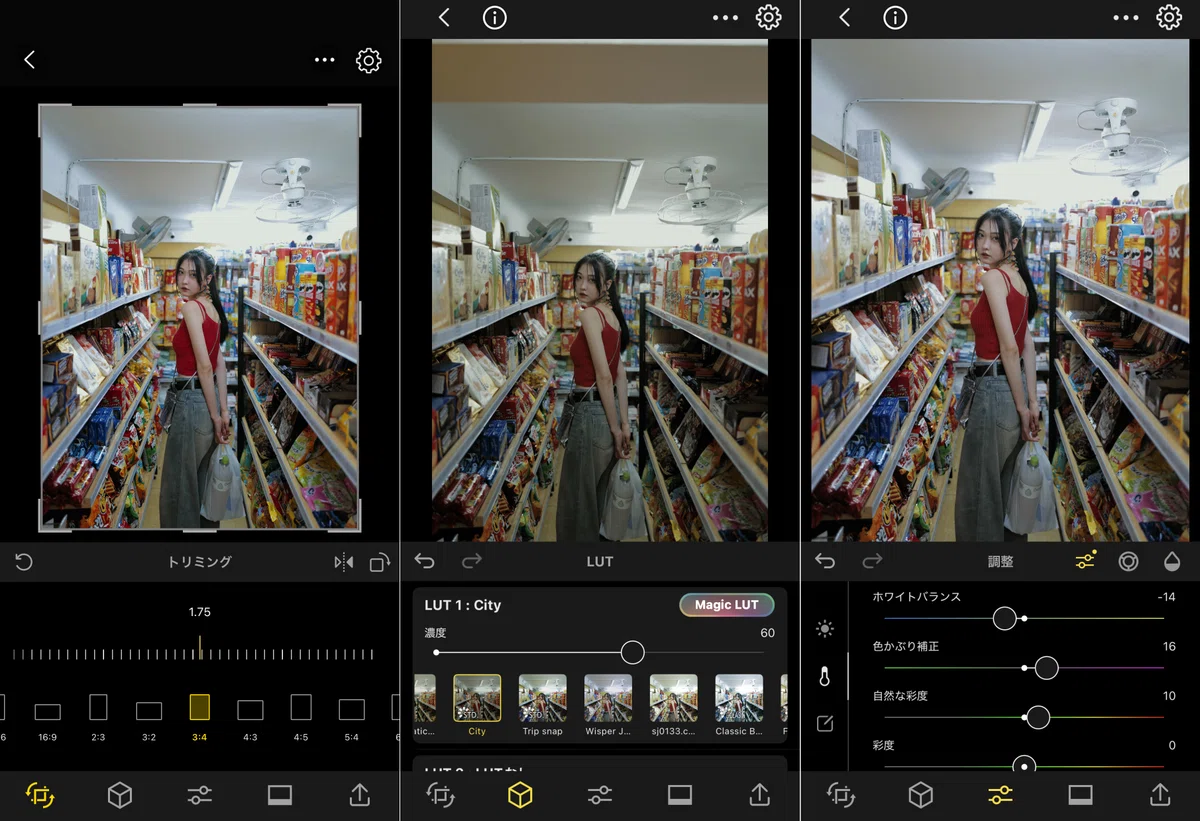Go back from the adjustment screen
The image size is (1200, 821).
click(x=844, y=18)
